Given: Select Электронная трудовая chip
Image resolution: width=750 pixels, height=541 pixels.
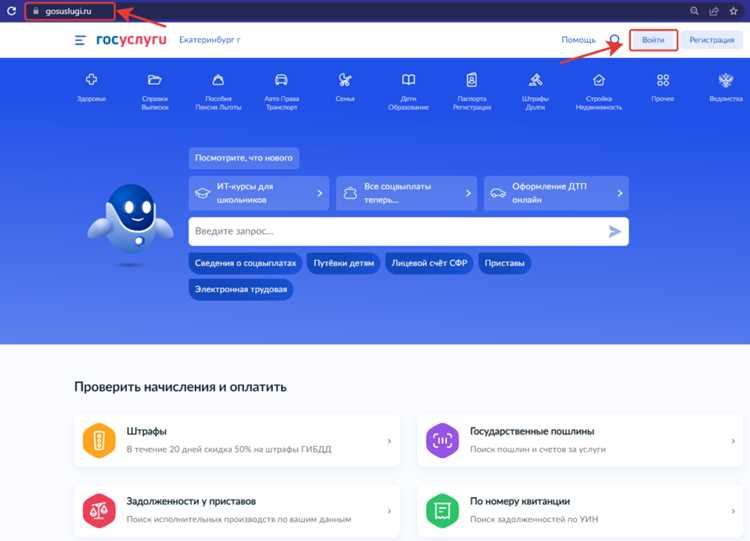Looking at the screenshot, I should coord(241,289).
